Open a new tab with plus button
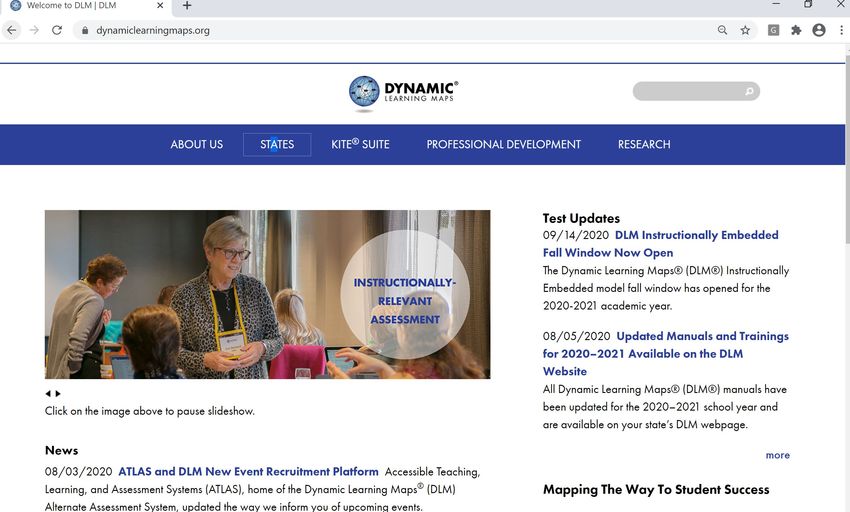 click(187, 5)
